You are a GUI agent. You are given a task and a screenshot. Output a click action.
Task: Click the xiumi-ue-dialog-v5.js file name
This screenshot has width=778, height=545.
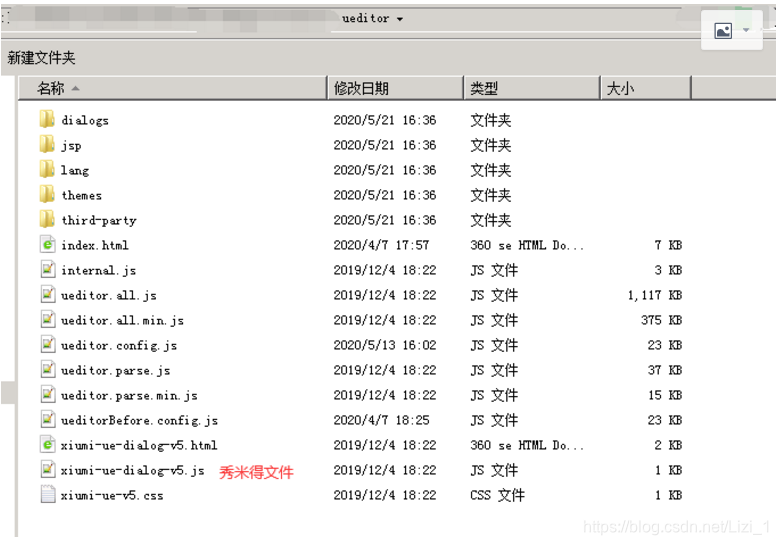pos(132,470)
